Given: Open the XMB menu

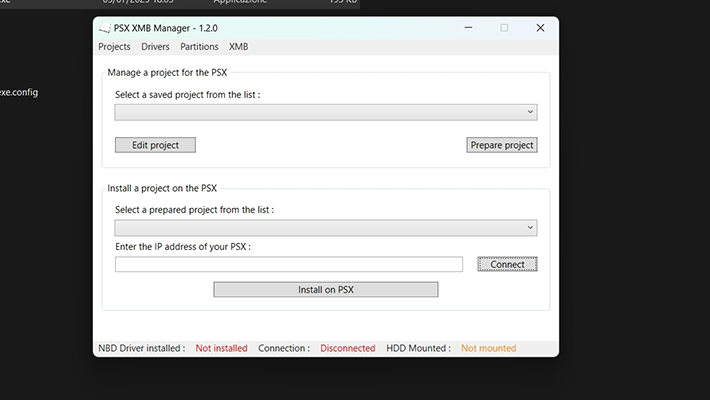Looking at the screenshot, I should 238,47.
